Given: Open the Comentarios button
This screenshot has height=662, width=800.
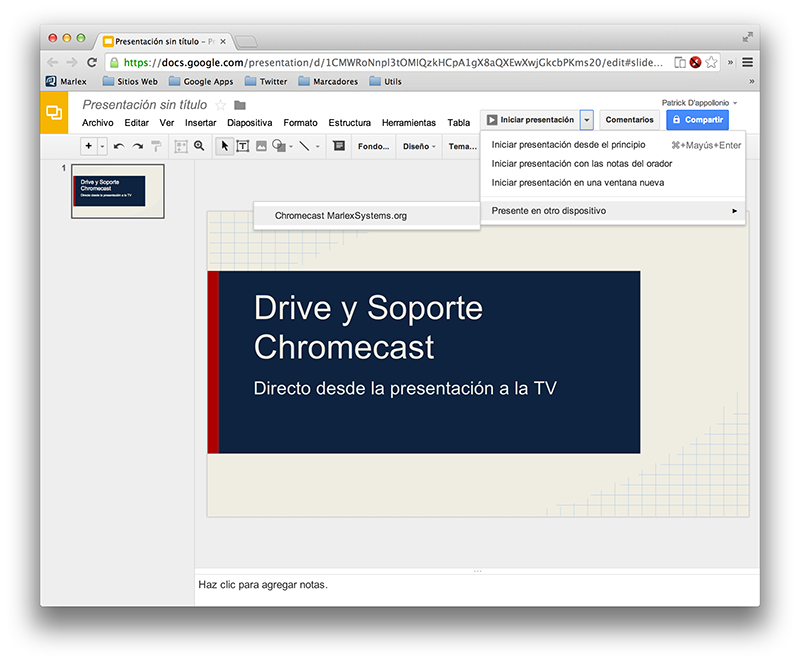Looking at the screenshot, I should [x=630, y=120].
